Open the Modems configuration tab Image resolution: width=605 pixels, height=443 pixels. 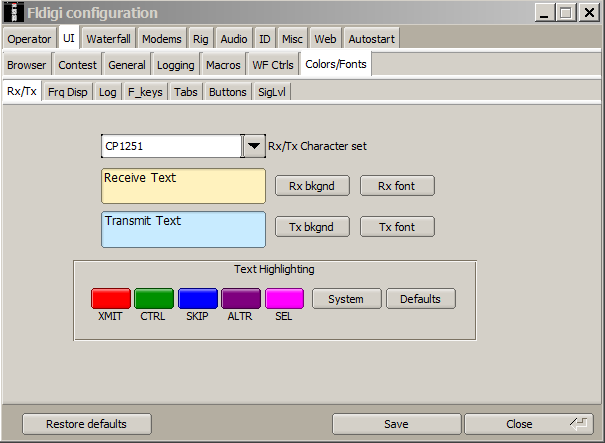click(x=159, y=39)
